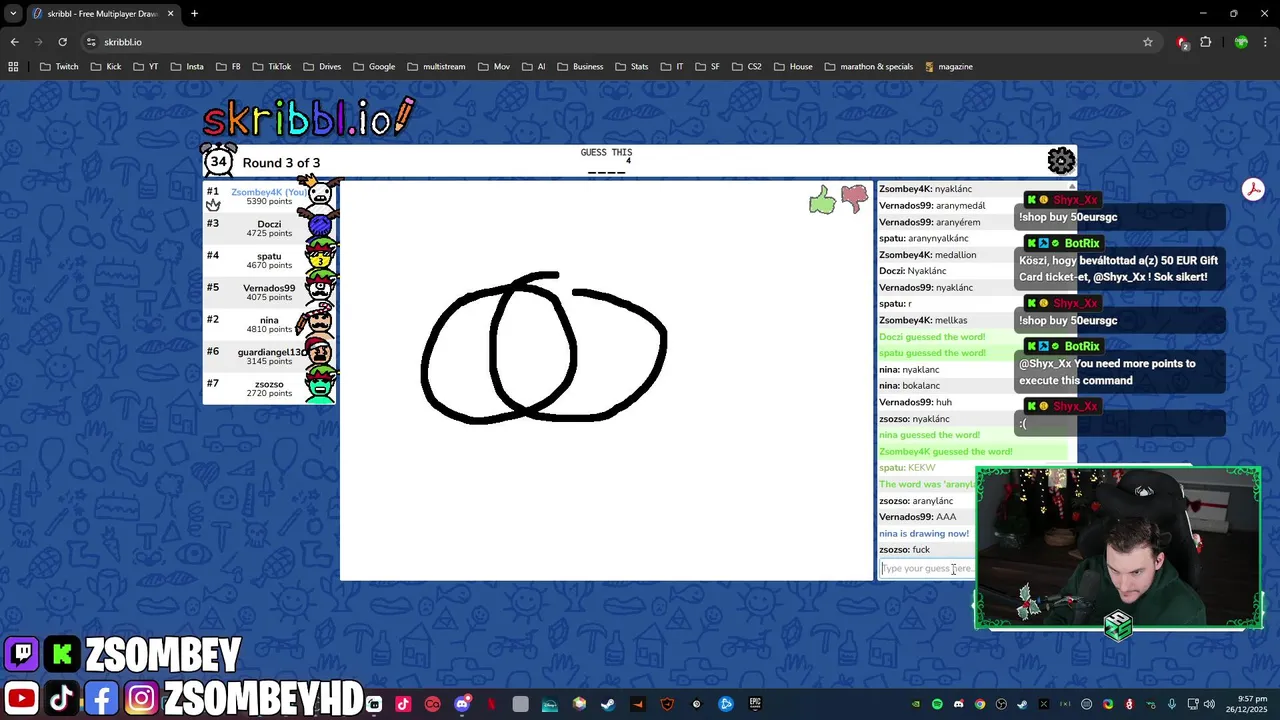Give the drawing a thumbs up
Screen dimensions: 1280x720
[x=822, y=200]
